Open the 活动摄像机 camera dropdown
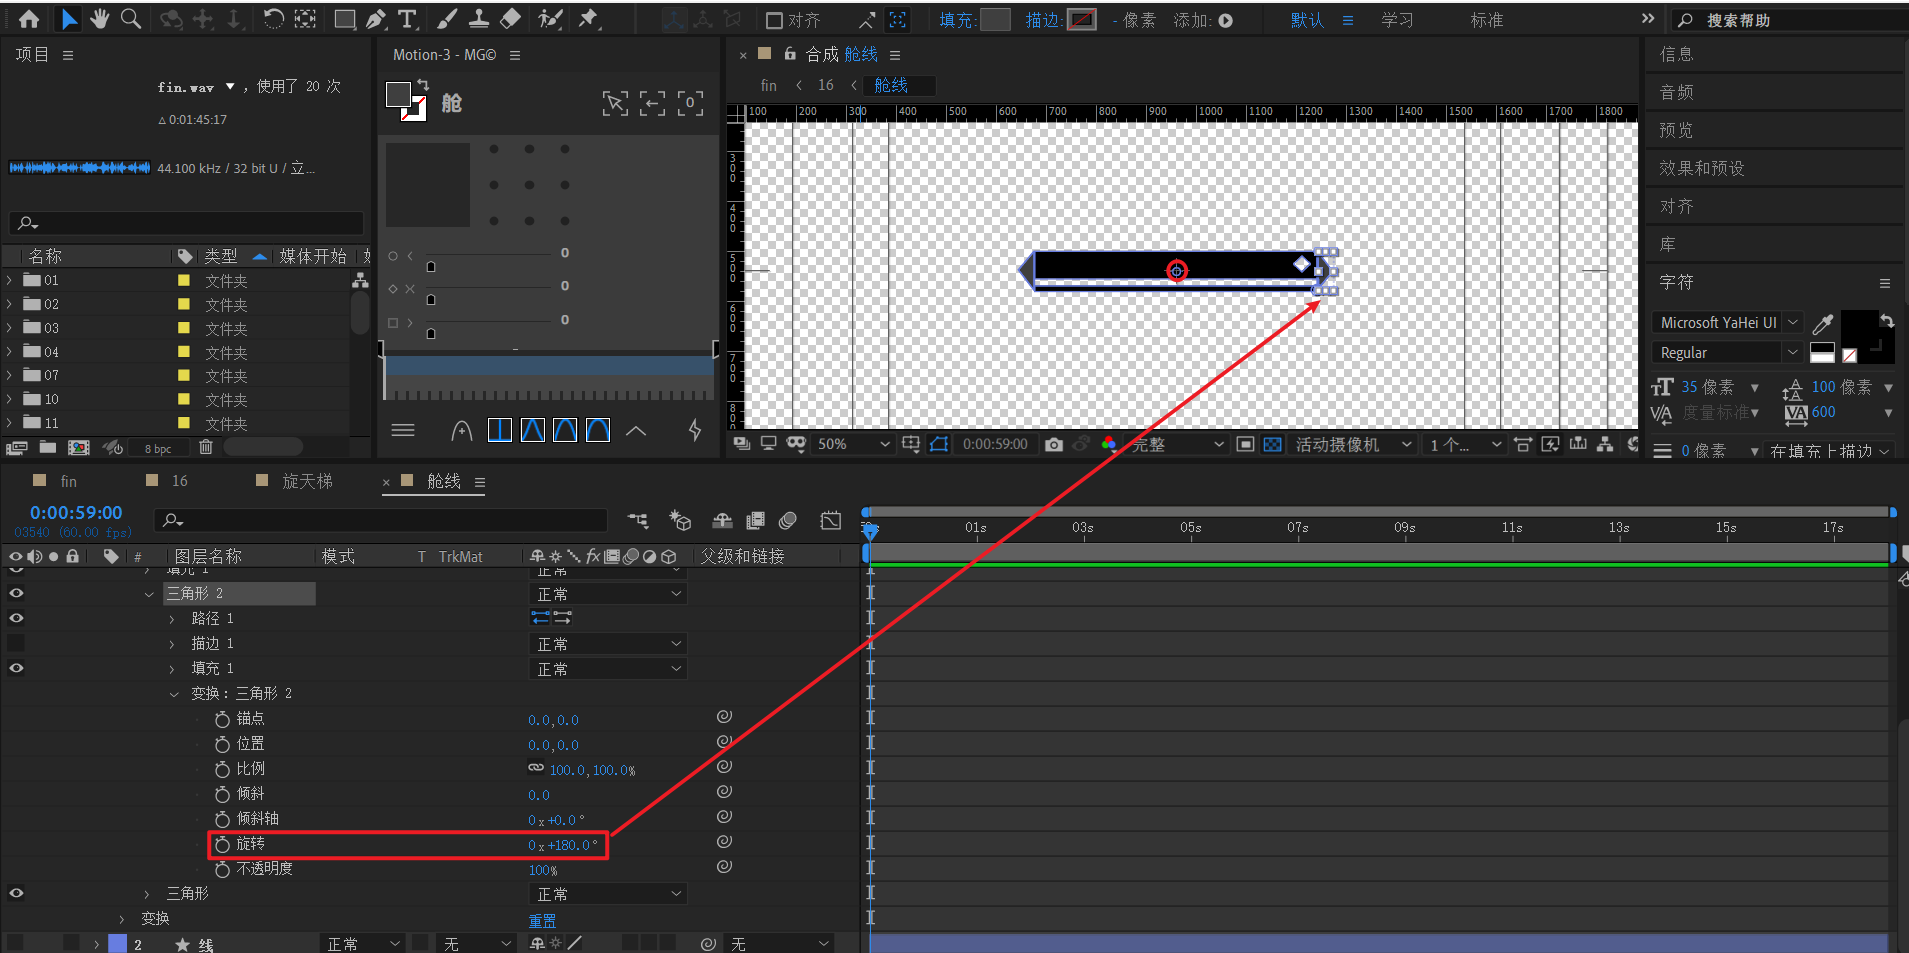The height and width of the screenshot is (953, 1909). pyautogui.click(x=1354, y=444)
